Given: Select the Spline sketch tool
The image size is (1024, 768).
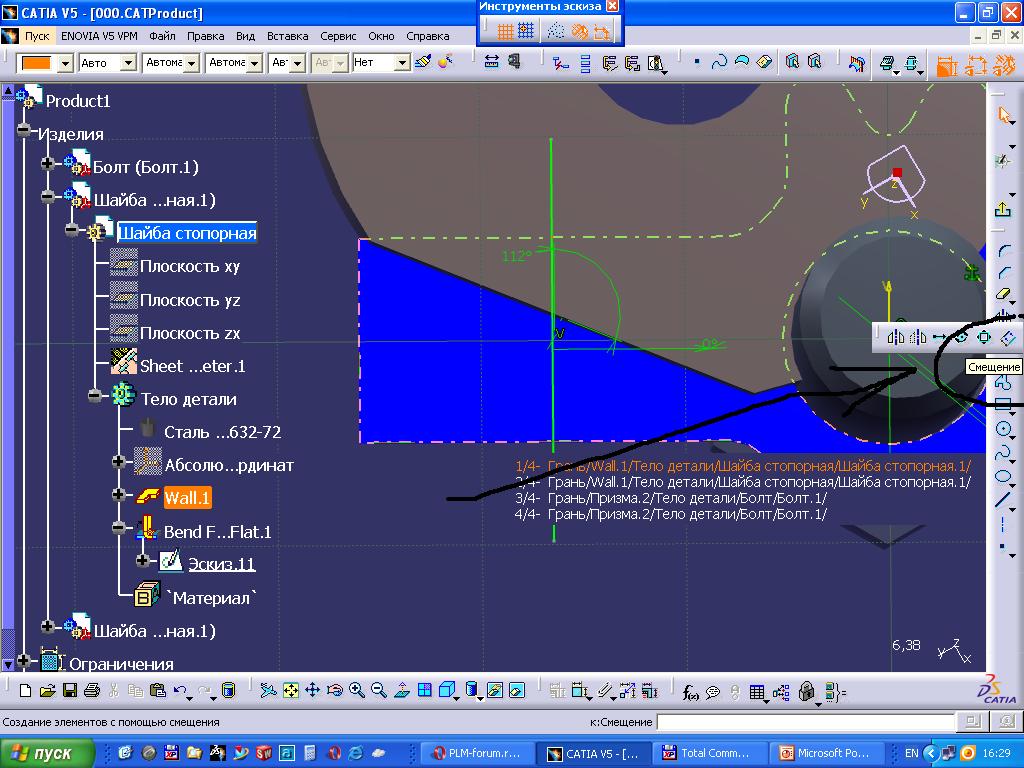Looking at the screenshot, I should pos(1003,453).
